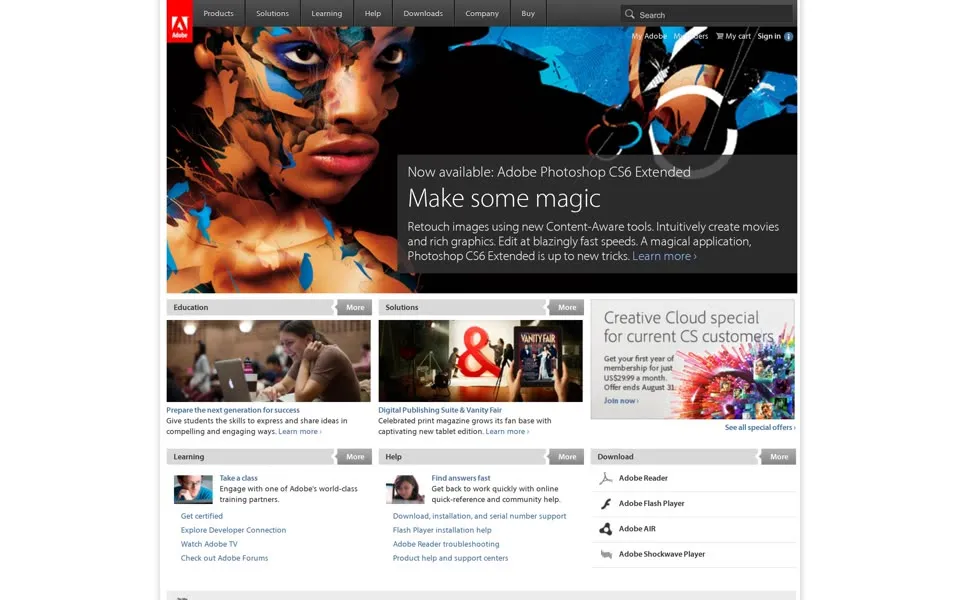
Task: Click in the Search field
Action: point(707,14)
